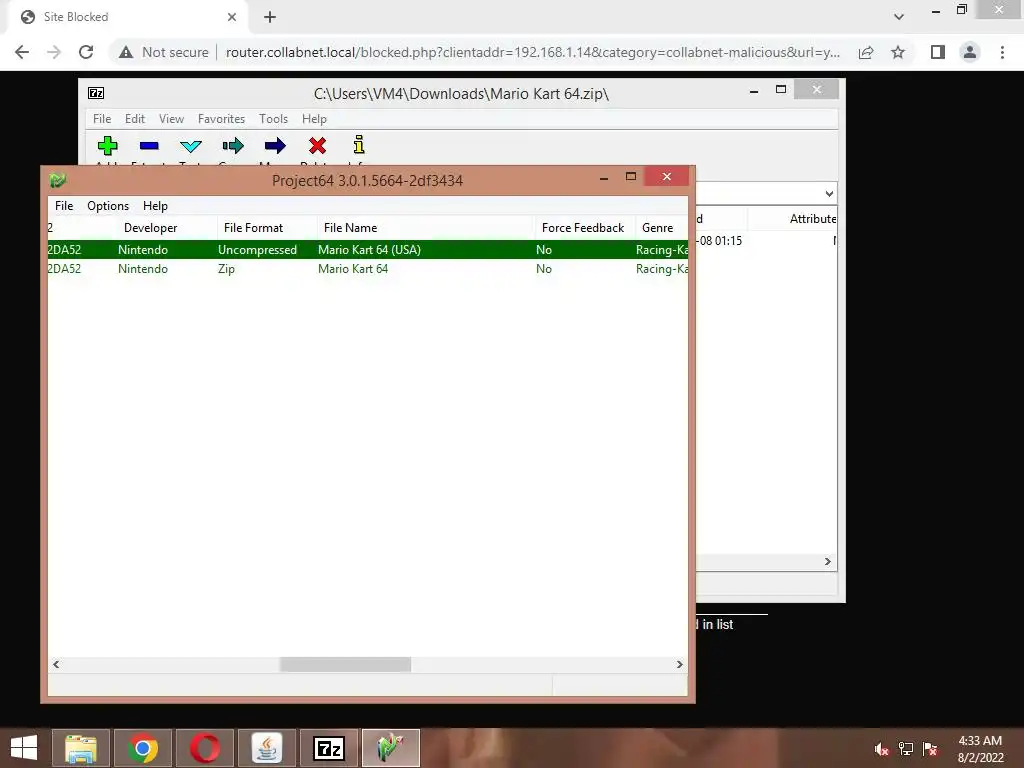Click the 7-Zip Move arrow icon
1024x768 pixels.
click(x=275, y=146)
